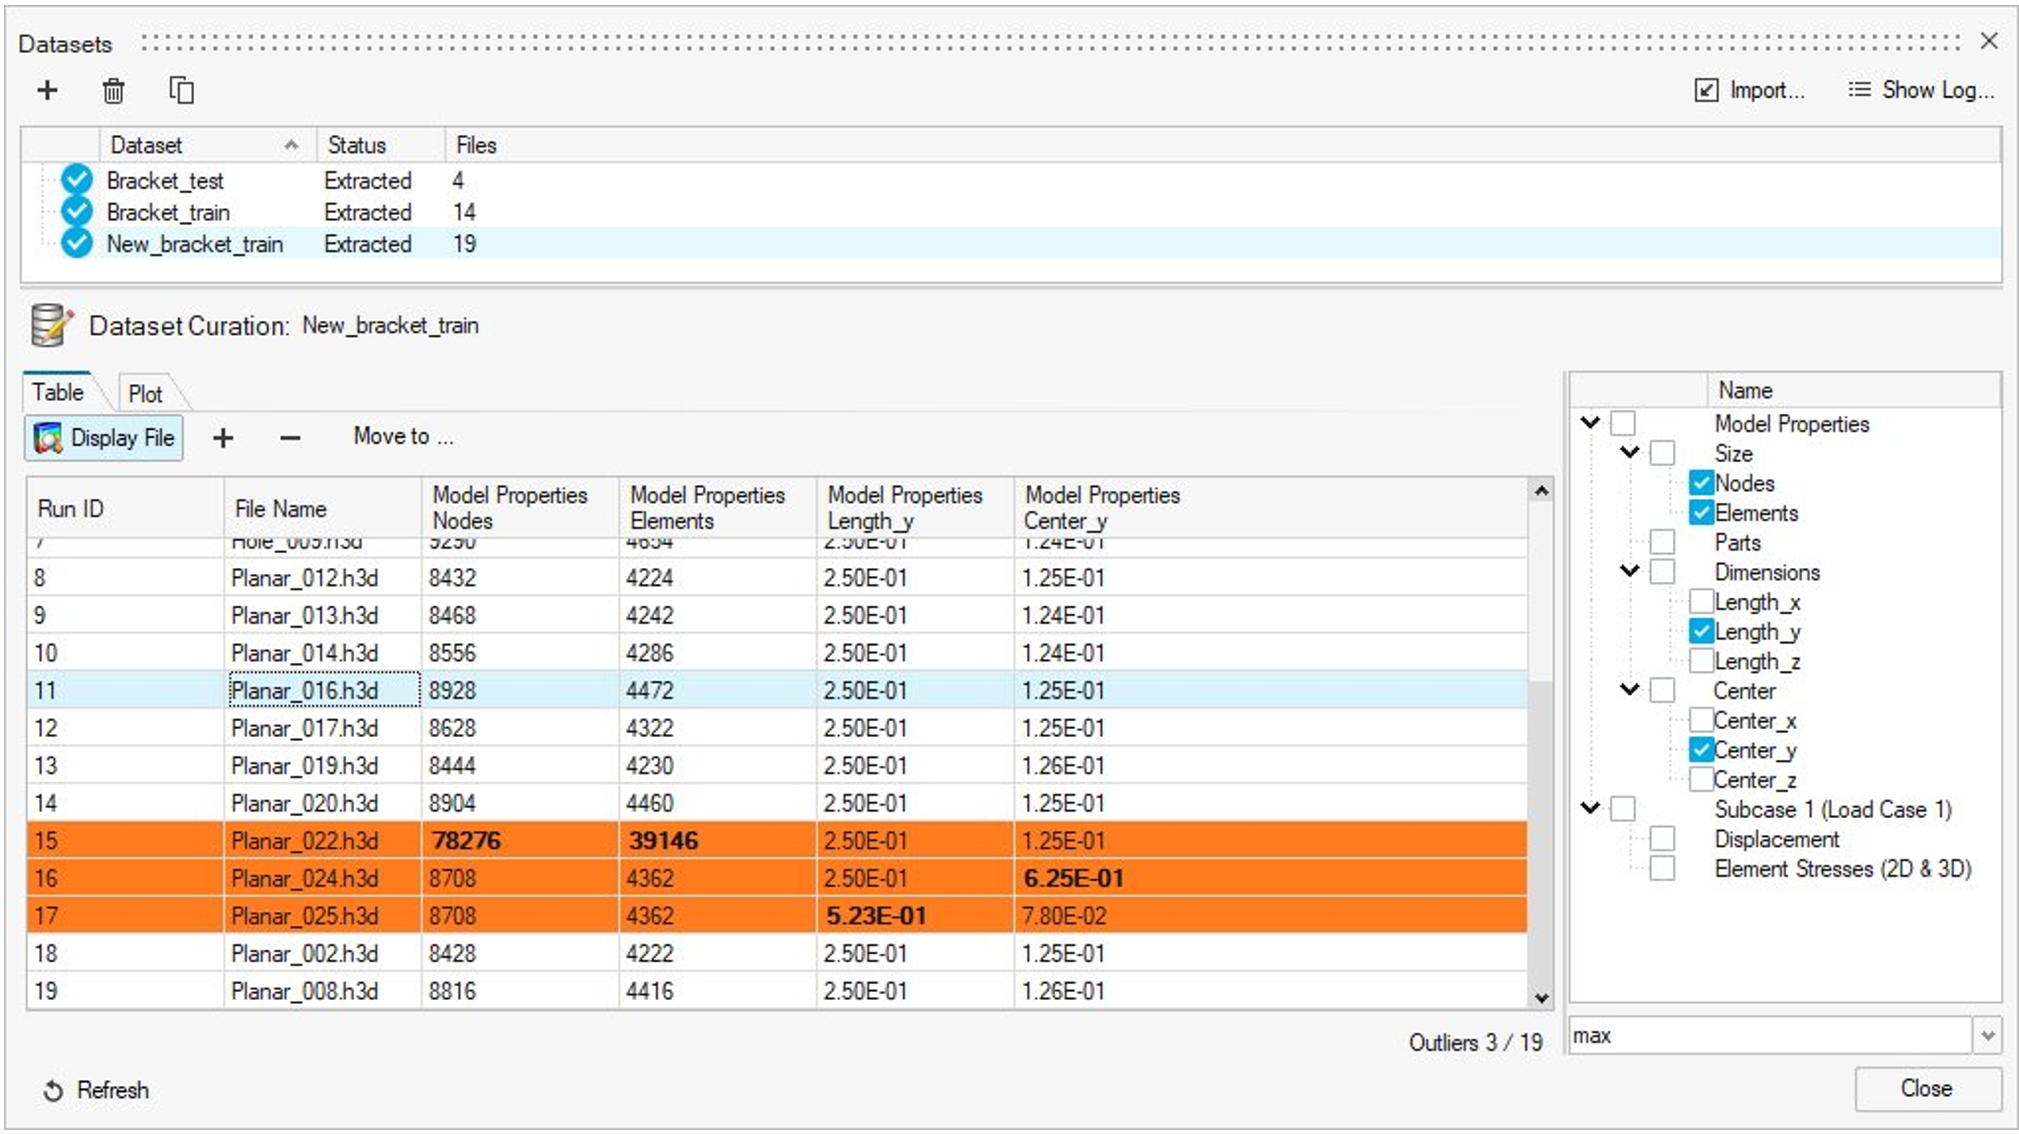Enable the Length_x checkbox
Screen dimensions: 2019x1134
coord(1701,602)
